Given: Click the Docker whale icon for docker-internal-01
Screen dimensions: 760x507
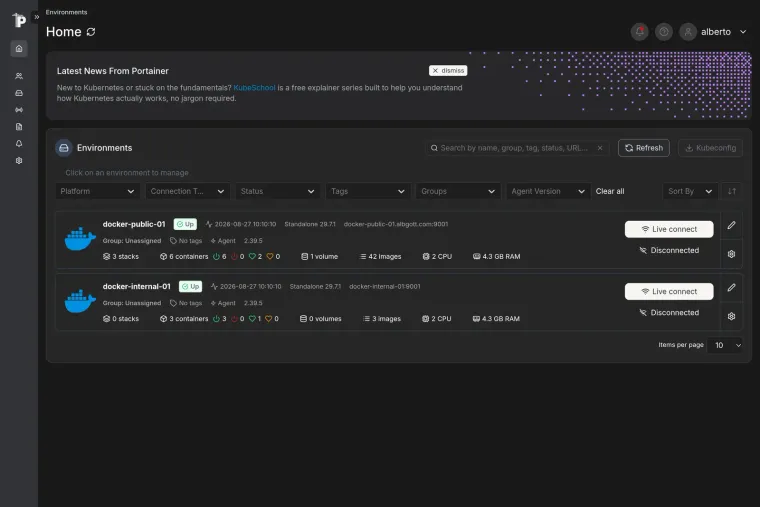Looking at the screenshot, I should (x=80, y=301).
